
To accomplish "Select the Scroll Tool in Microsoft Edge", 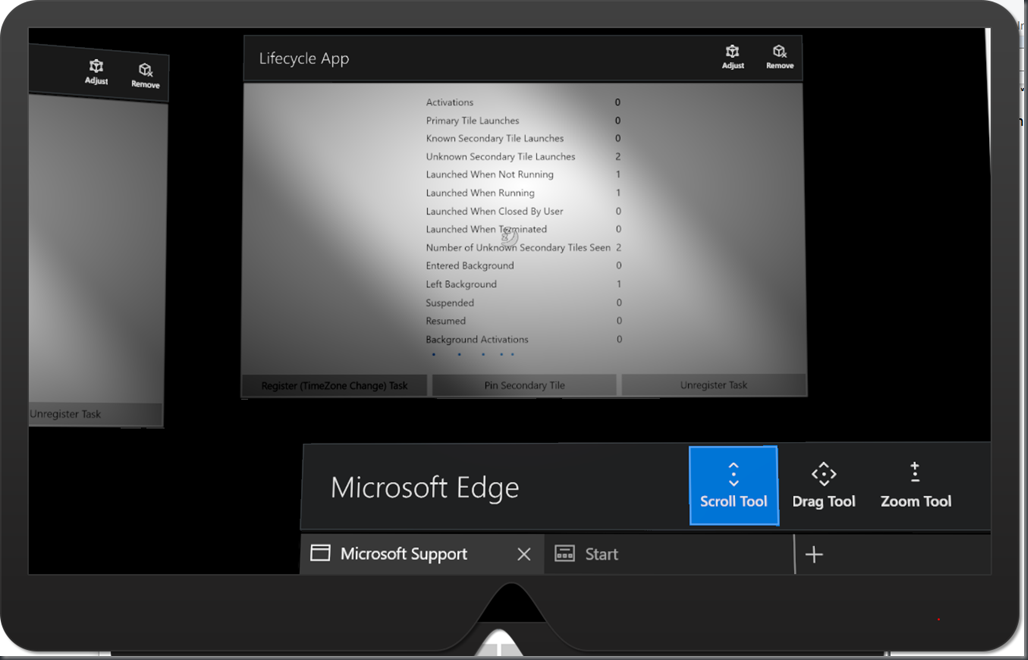I will 734,486.
